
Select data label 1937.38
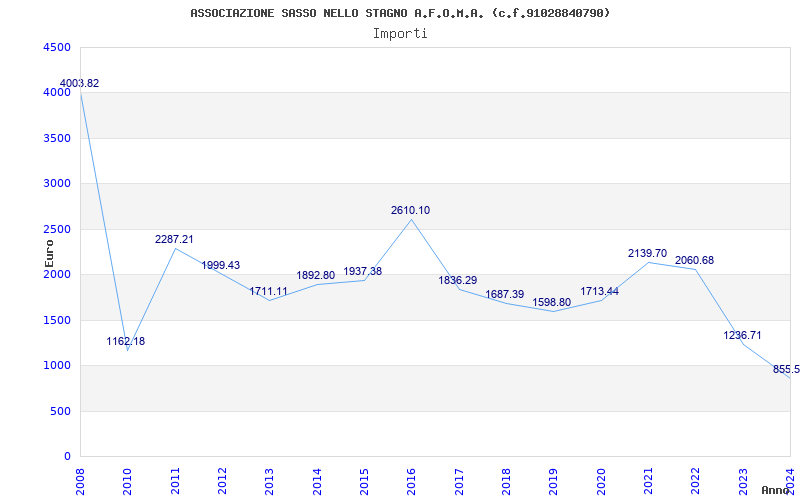click(x=363, y=271)
